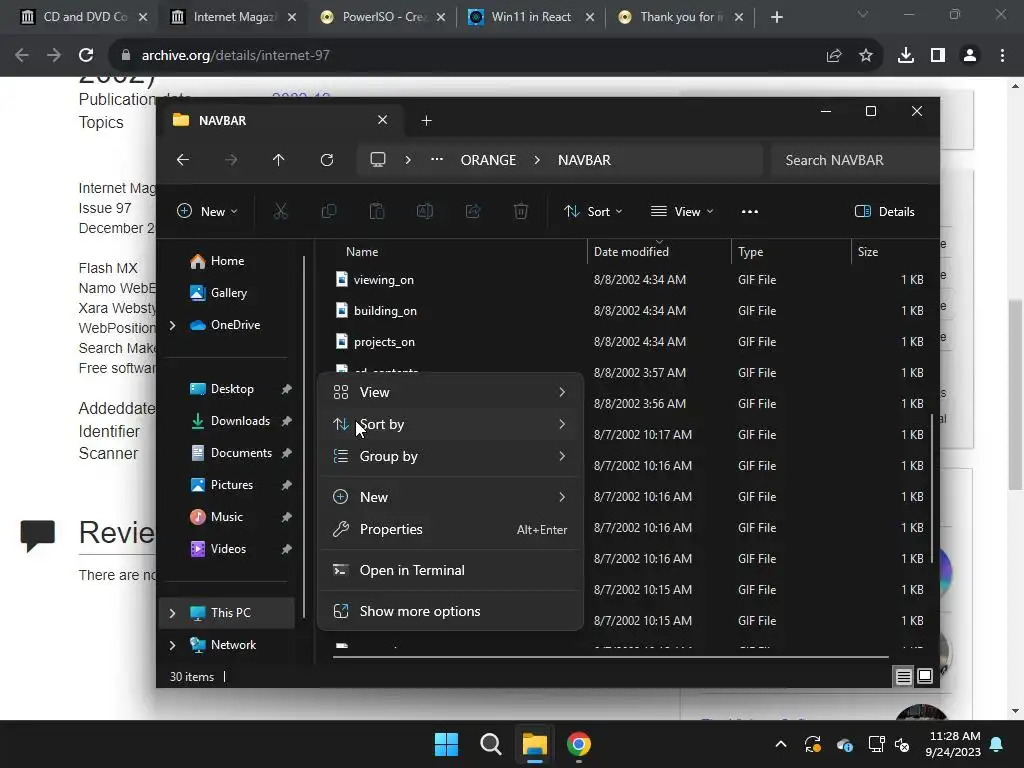
Task: Click the Search NAVBAR input field
Action: click(x=853, y=160)
